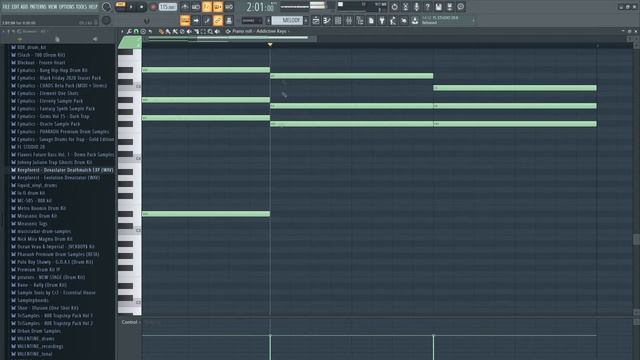The image size is (640, 360).
Task: Click the piano roll playback speaker tool
Action: (217, 31)
